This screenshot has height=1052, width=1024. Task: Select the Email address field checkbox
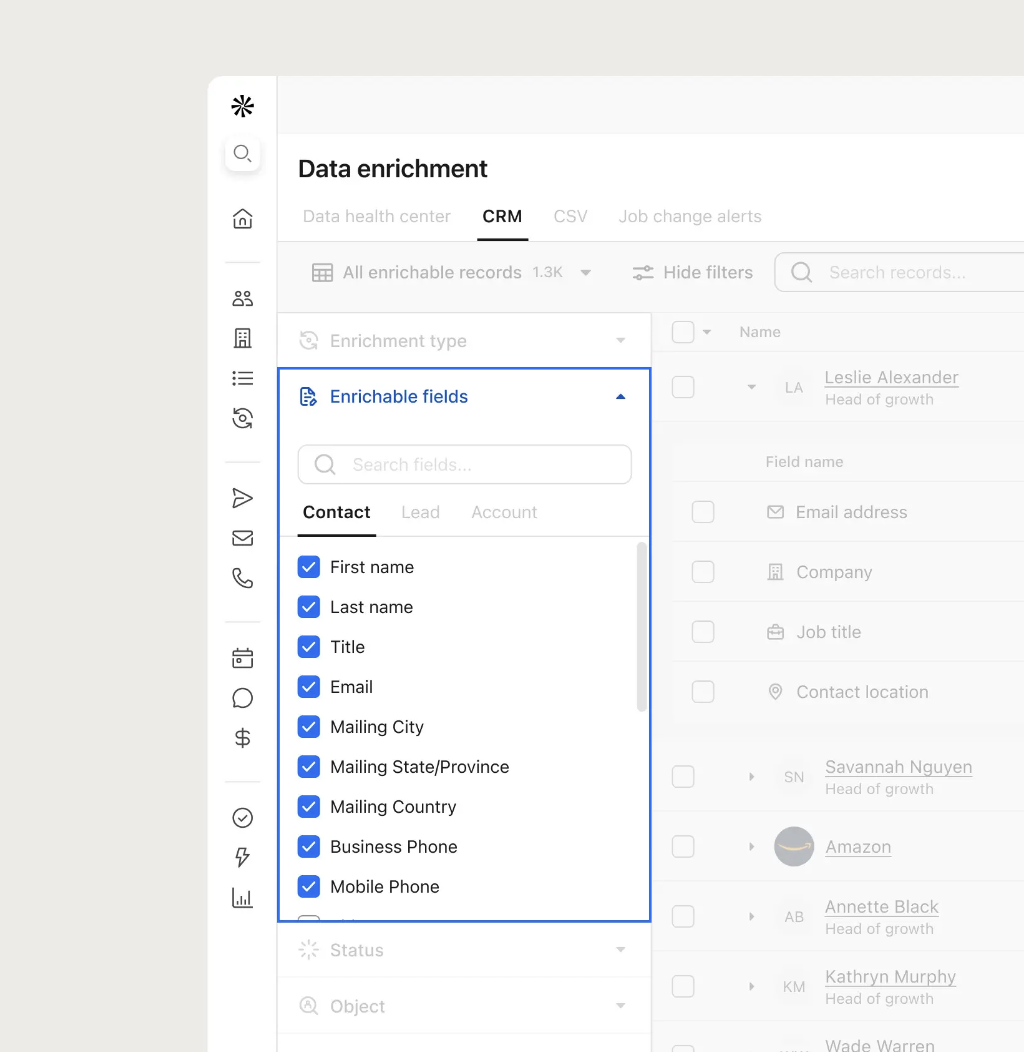pyautogui.click(x=703, y=512)
